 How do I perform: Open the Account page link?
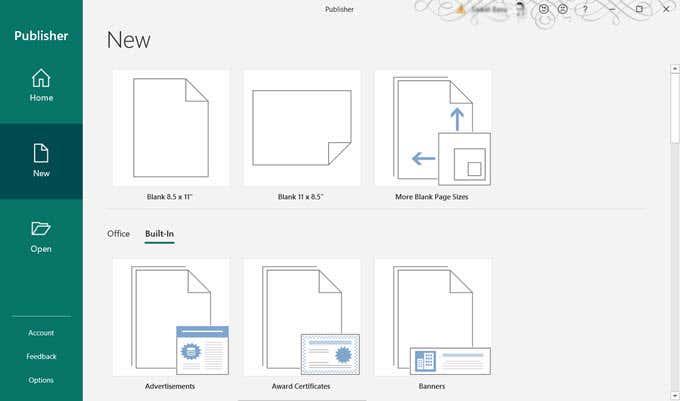point(41,333)
